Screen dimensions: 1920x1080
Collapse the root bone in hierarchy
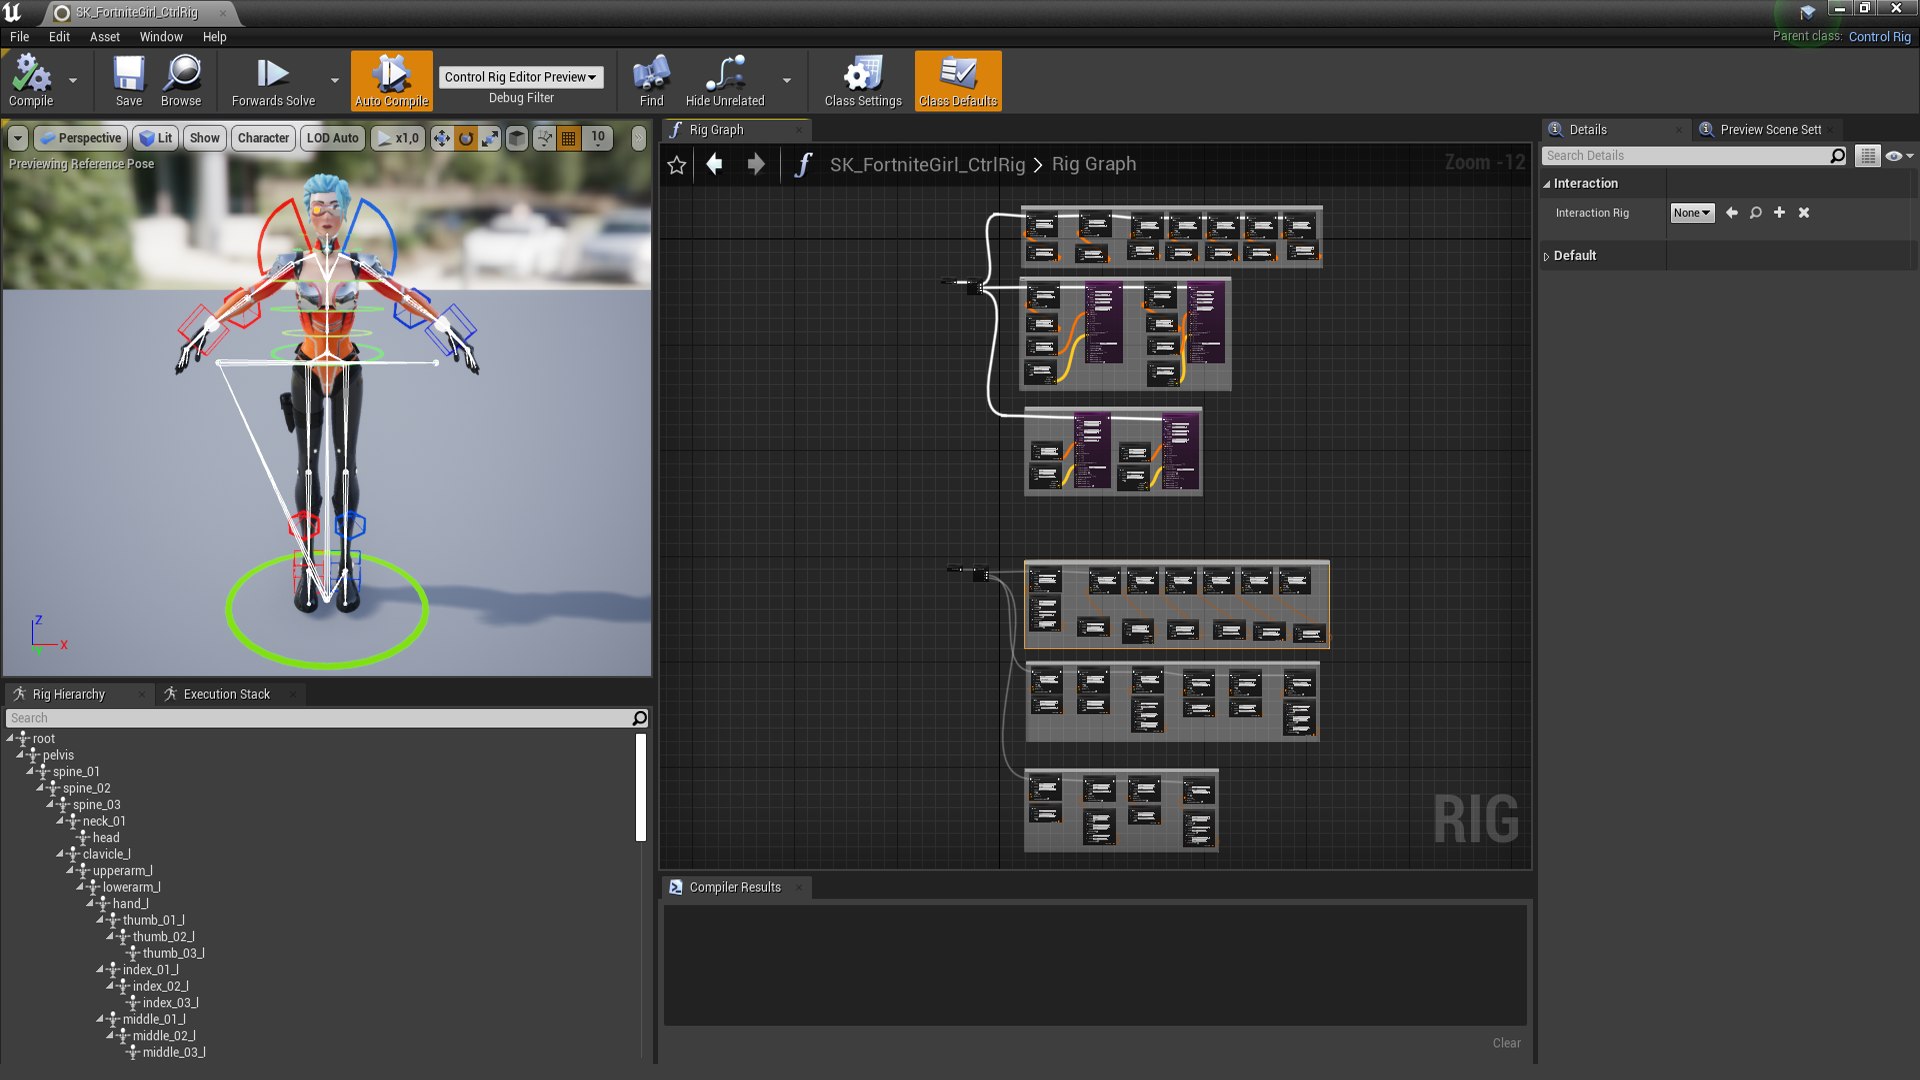[11, 738]
